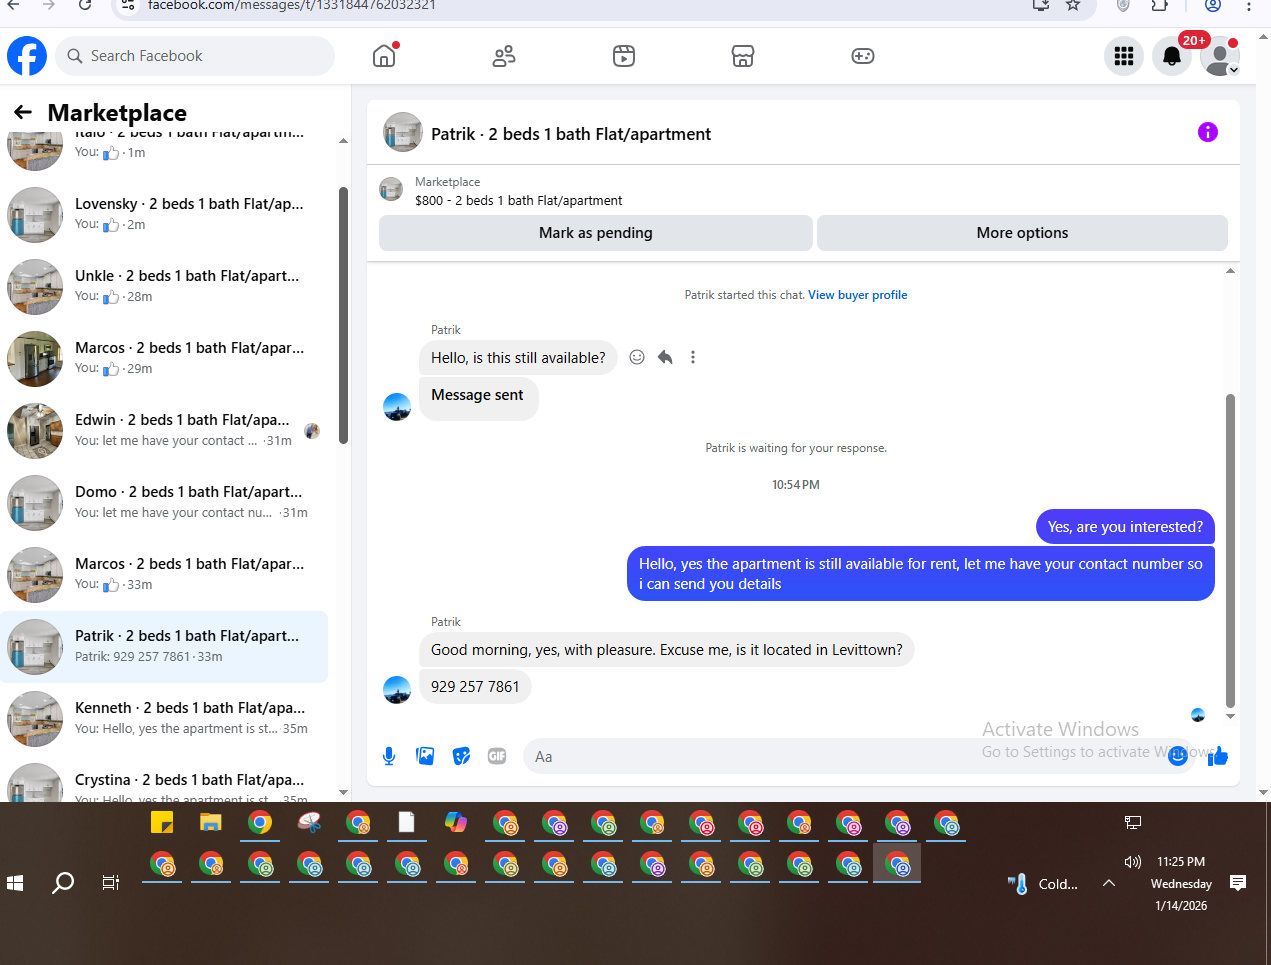
Task: Reload the page in Chrome
Action: pyautogui.click(x=85, y=6)
